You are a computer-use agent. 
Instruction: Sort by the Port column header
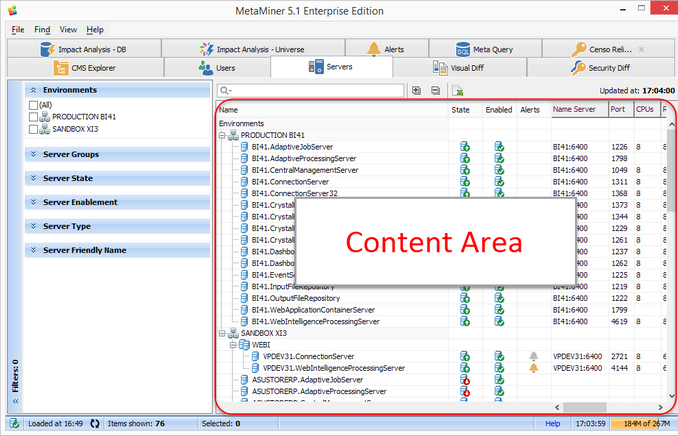(x=621, y=109)
